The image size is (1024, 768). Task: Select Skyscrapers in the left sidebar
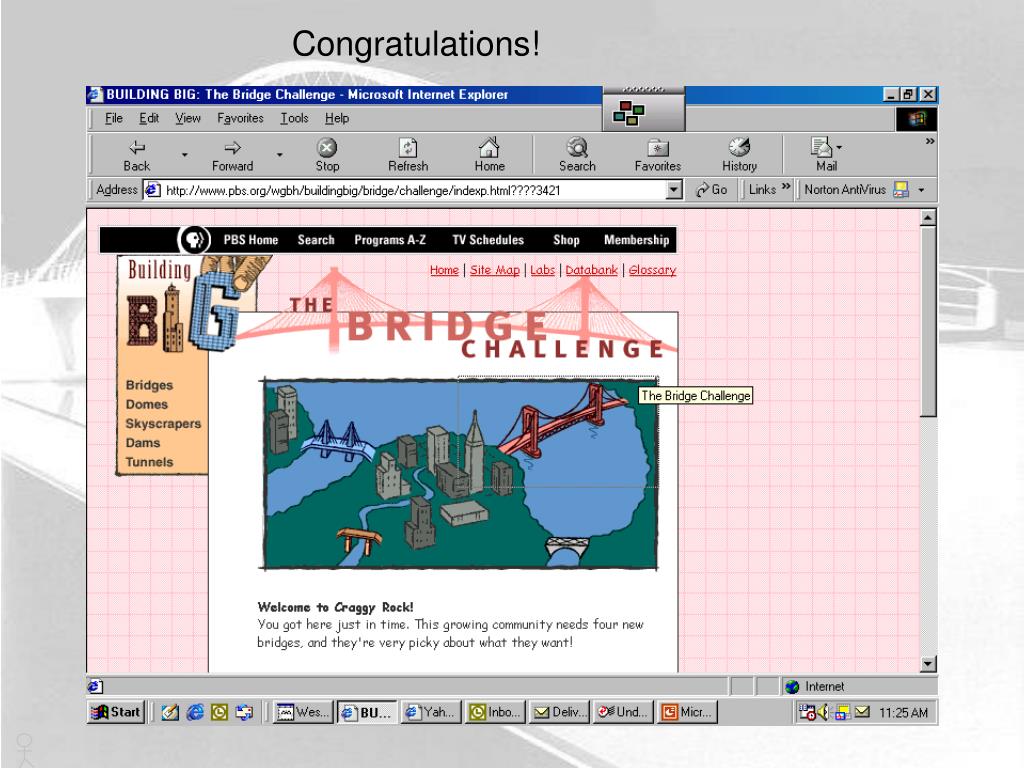point(163,423)
